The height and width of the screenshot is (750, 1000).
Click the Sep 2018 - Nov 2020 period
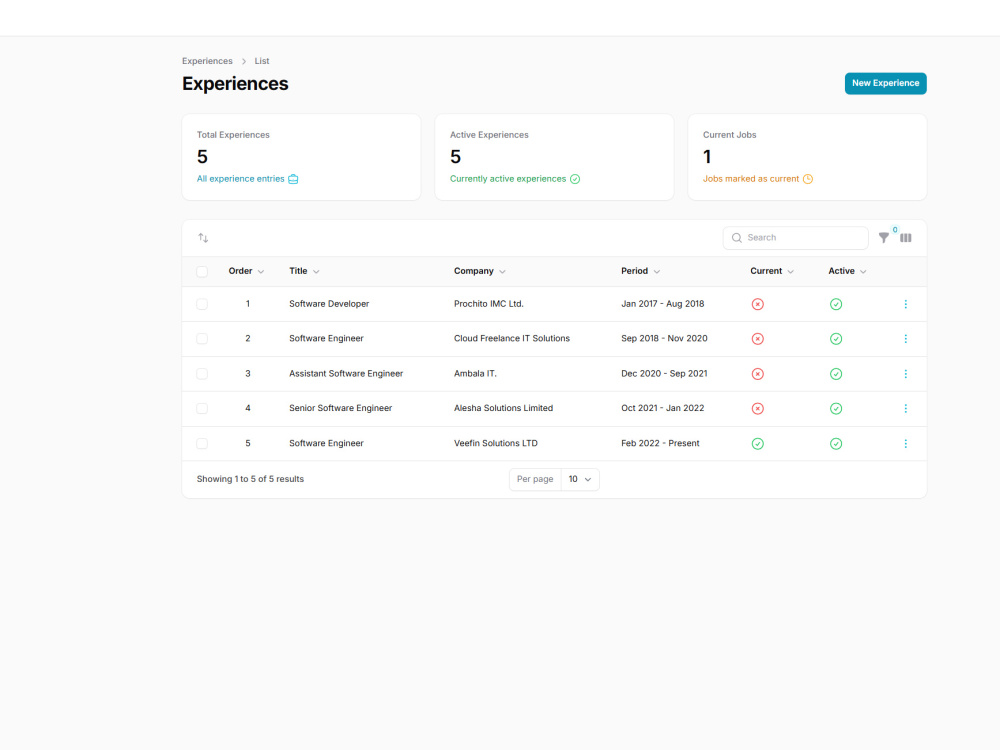[664, 339]
